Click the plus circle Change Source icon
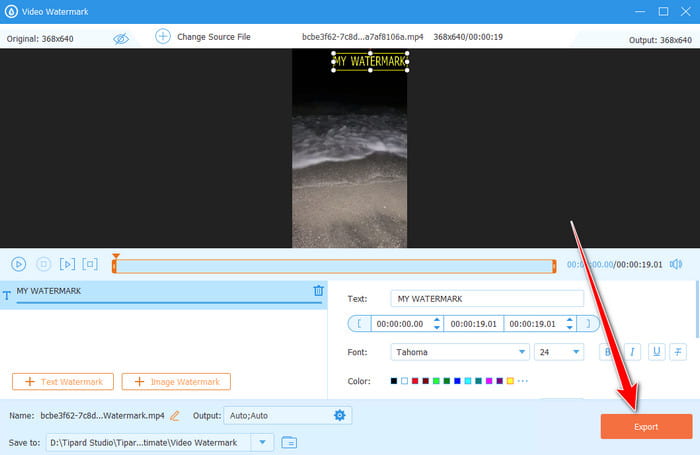The width and height of the screenshot is (700, 455). (162, 36)
